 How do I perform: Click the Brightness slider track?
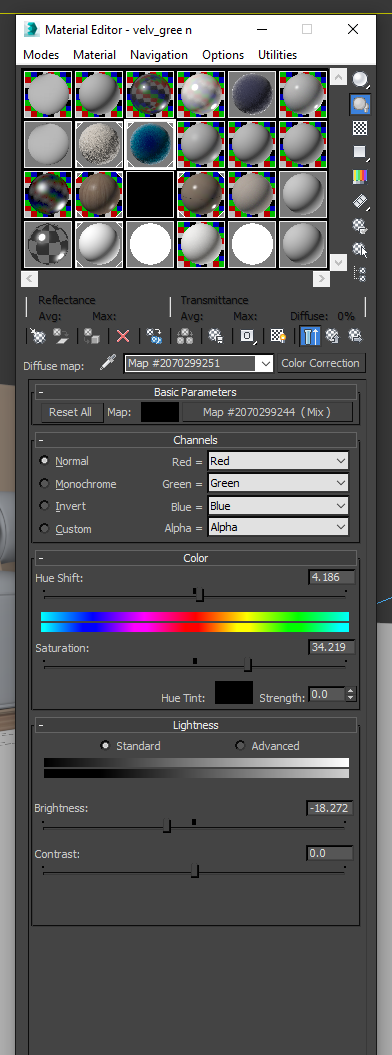tap(195, 826)
